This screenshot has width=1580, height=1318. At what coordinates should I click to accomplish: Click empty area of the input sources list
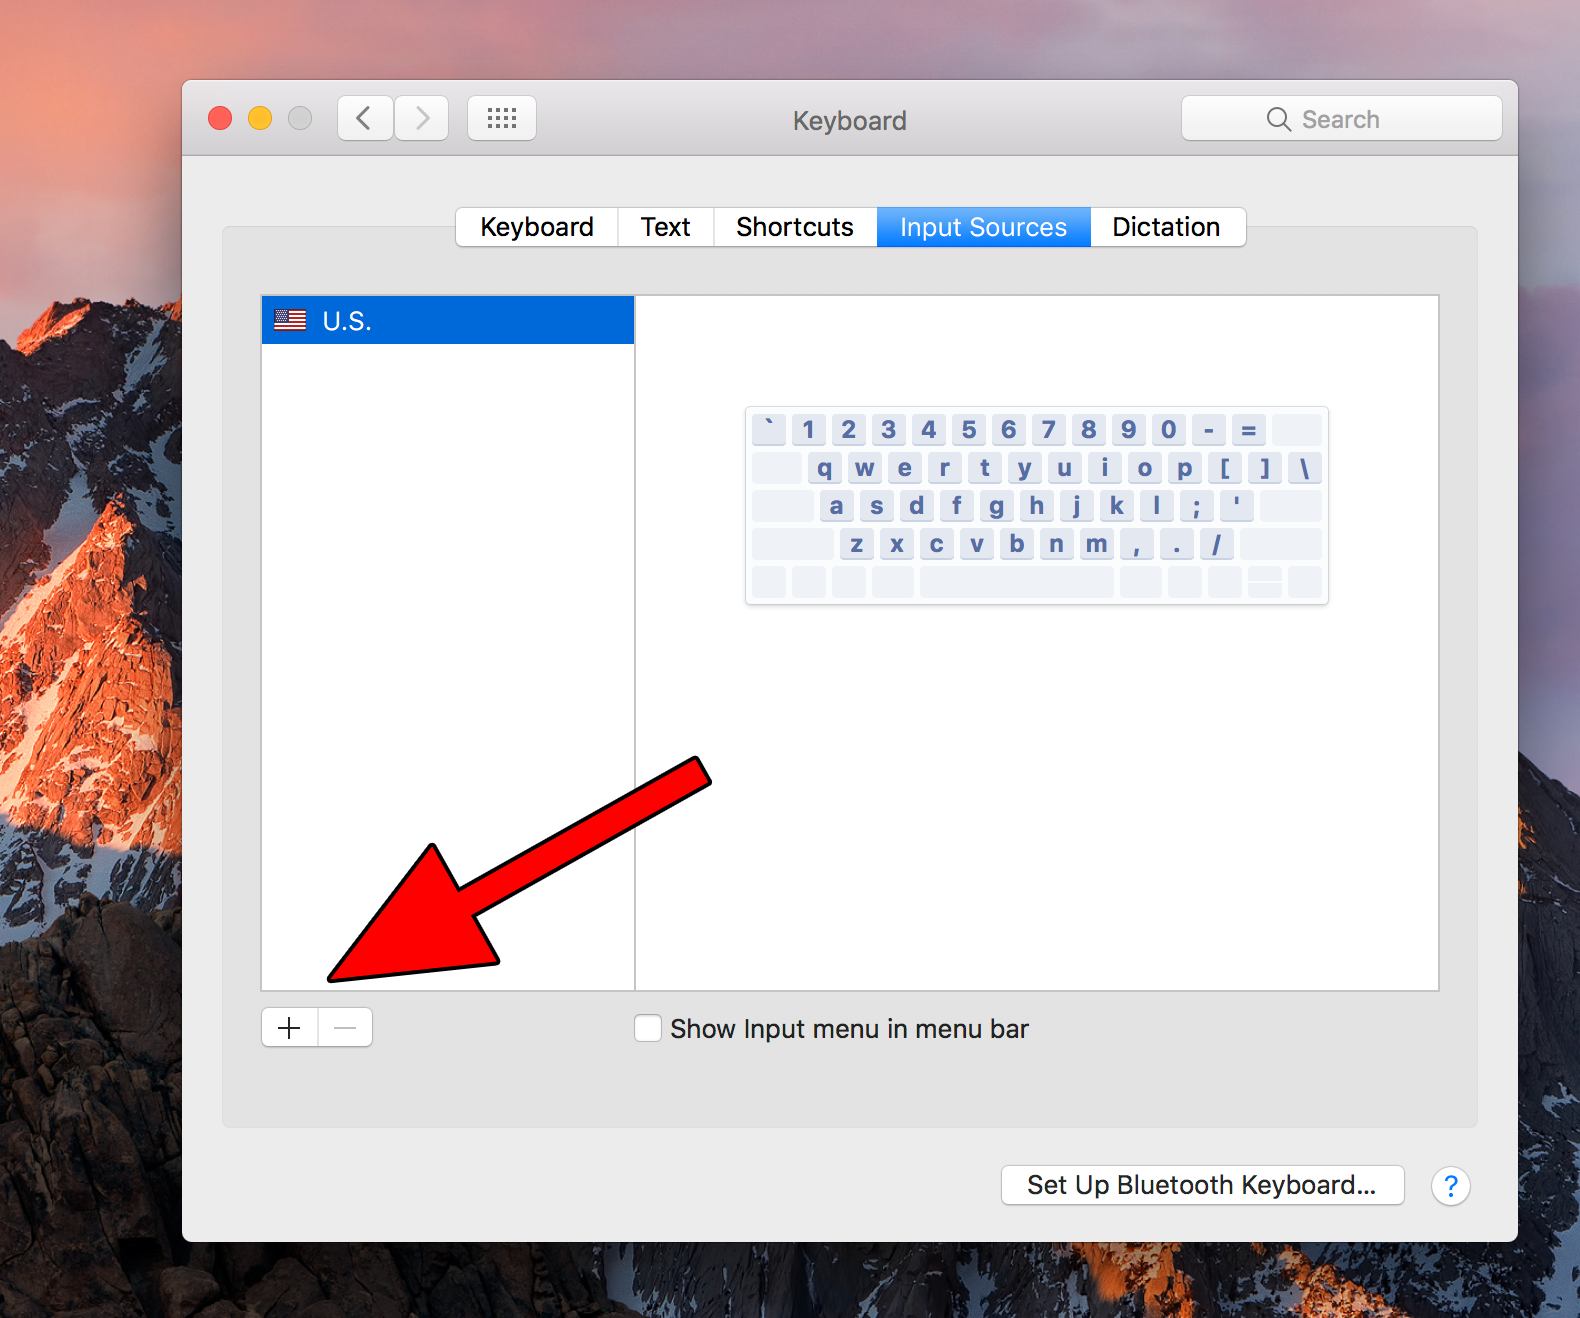(x=447, y=600)
